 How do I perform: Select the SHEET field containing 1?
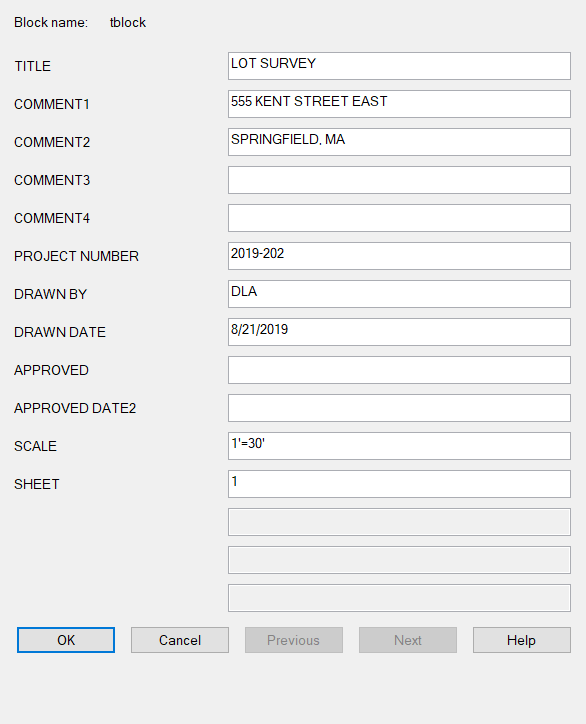coord(399,484)
